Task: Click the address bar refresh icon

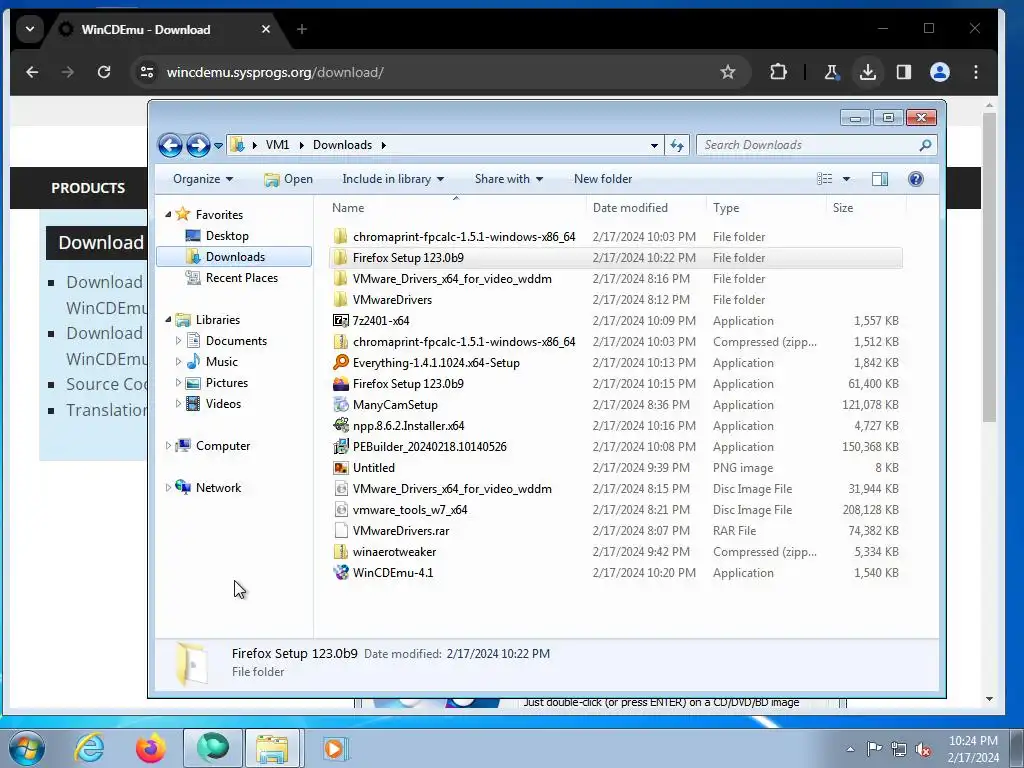Action: coord(677,145)
